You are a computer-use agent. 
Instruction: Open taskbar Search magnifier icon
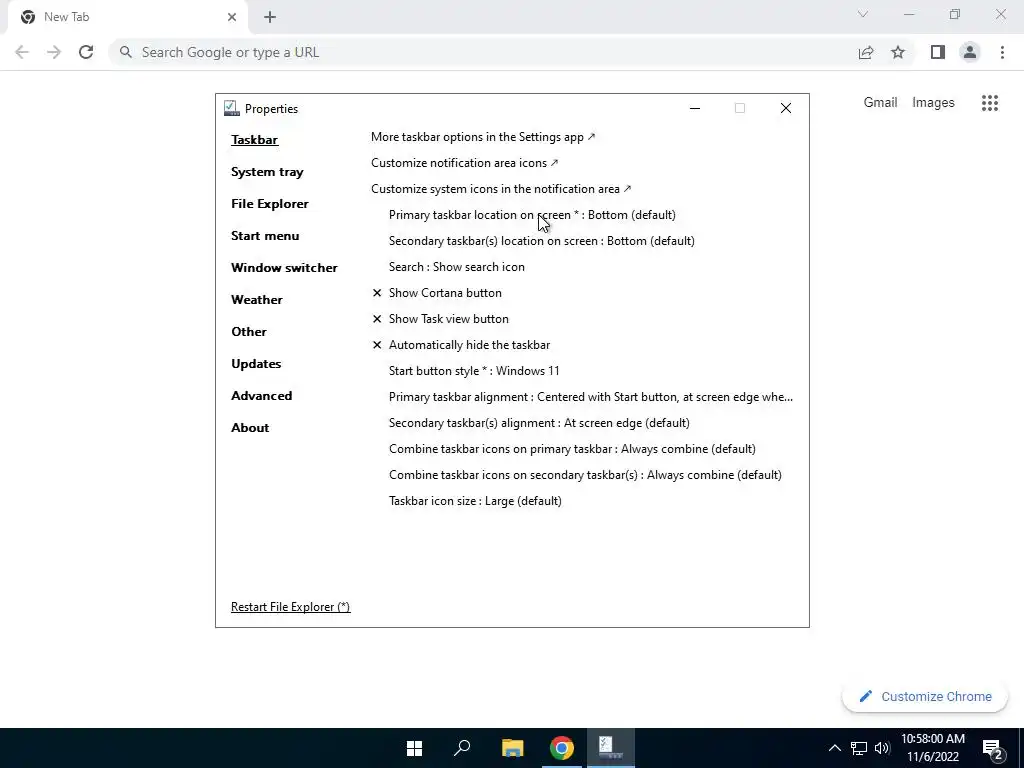[462, 748]
